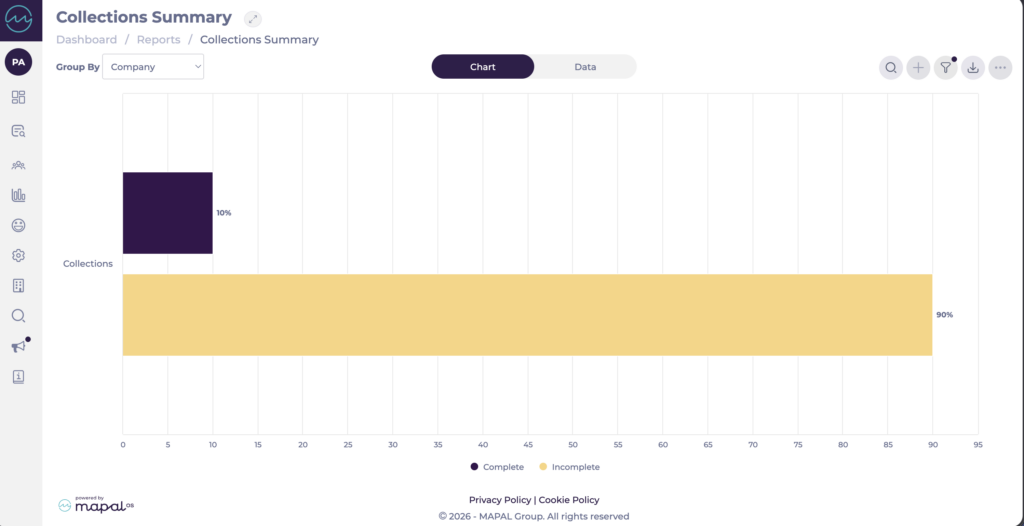Image resolution: width=1024 pixels, height=526 pixels.
Task: Click the search magnifier toolbar button
Action: pos(890,67)
